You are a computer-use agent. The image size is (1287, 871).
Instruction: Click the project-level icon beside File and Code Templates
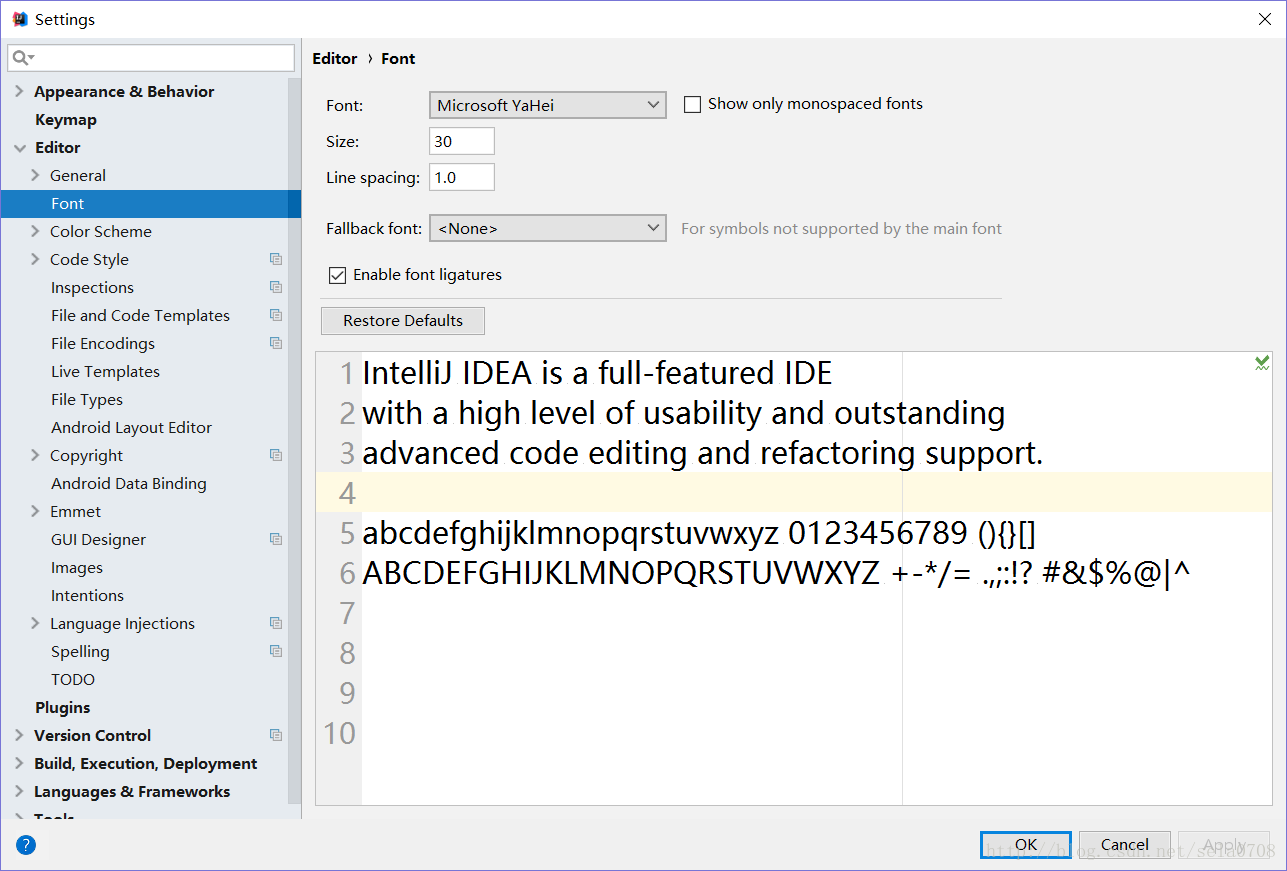tap(276, 315)
